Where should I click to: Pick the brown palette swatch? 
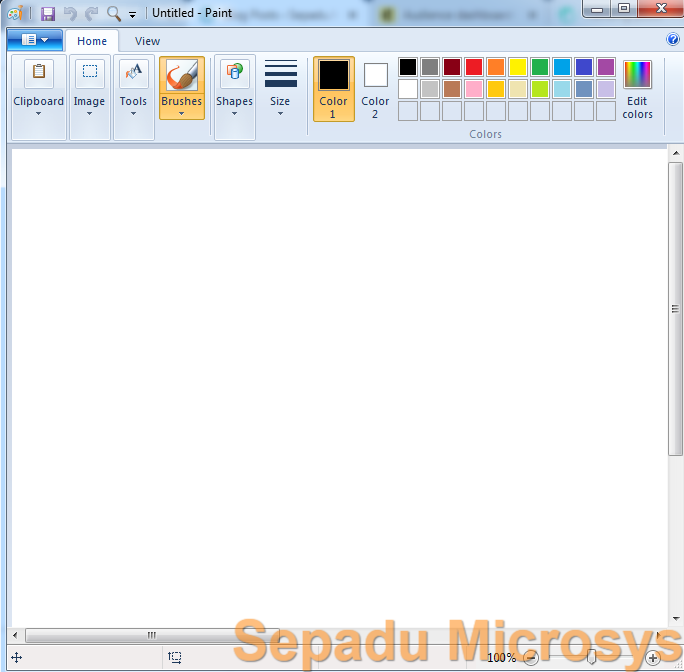point(452,89)
